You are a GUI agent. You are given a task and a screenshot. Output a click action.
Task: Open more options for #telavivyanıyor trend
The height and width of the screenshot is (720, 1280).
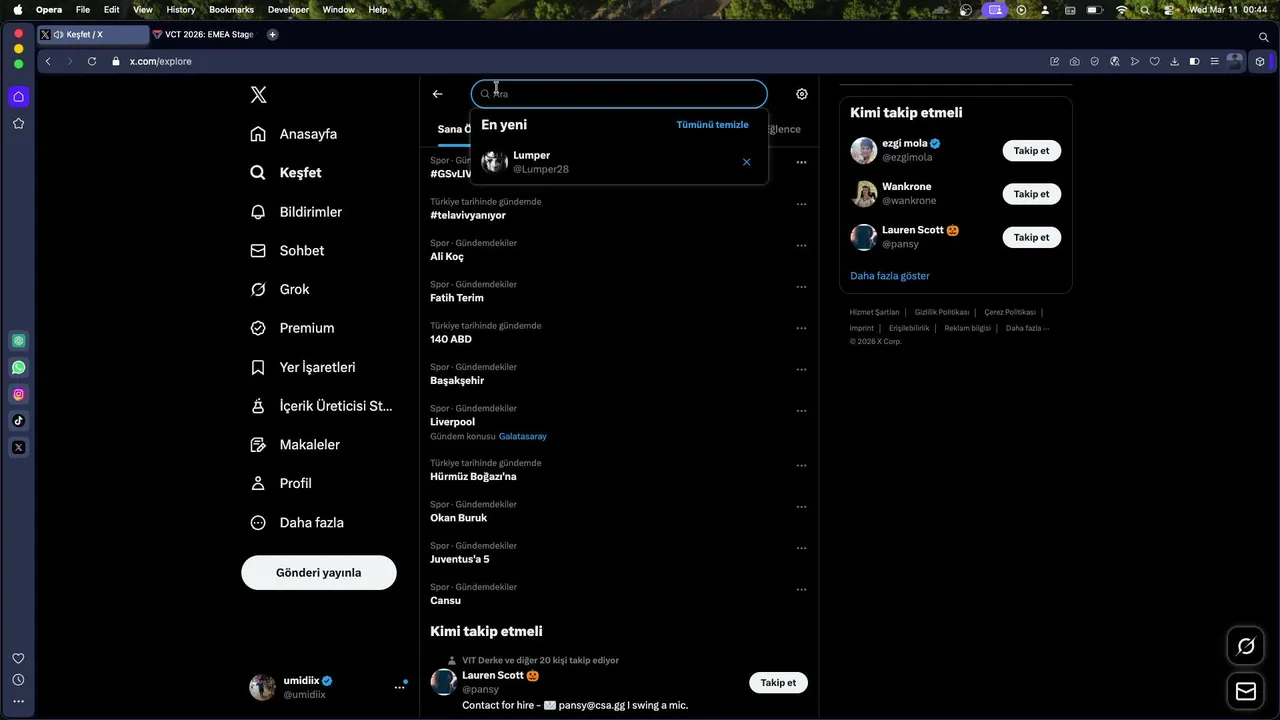801,204
